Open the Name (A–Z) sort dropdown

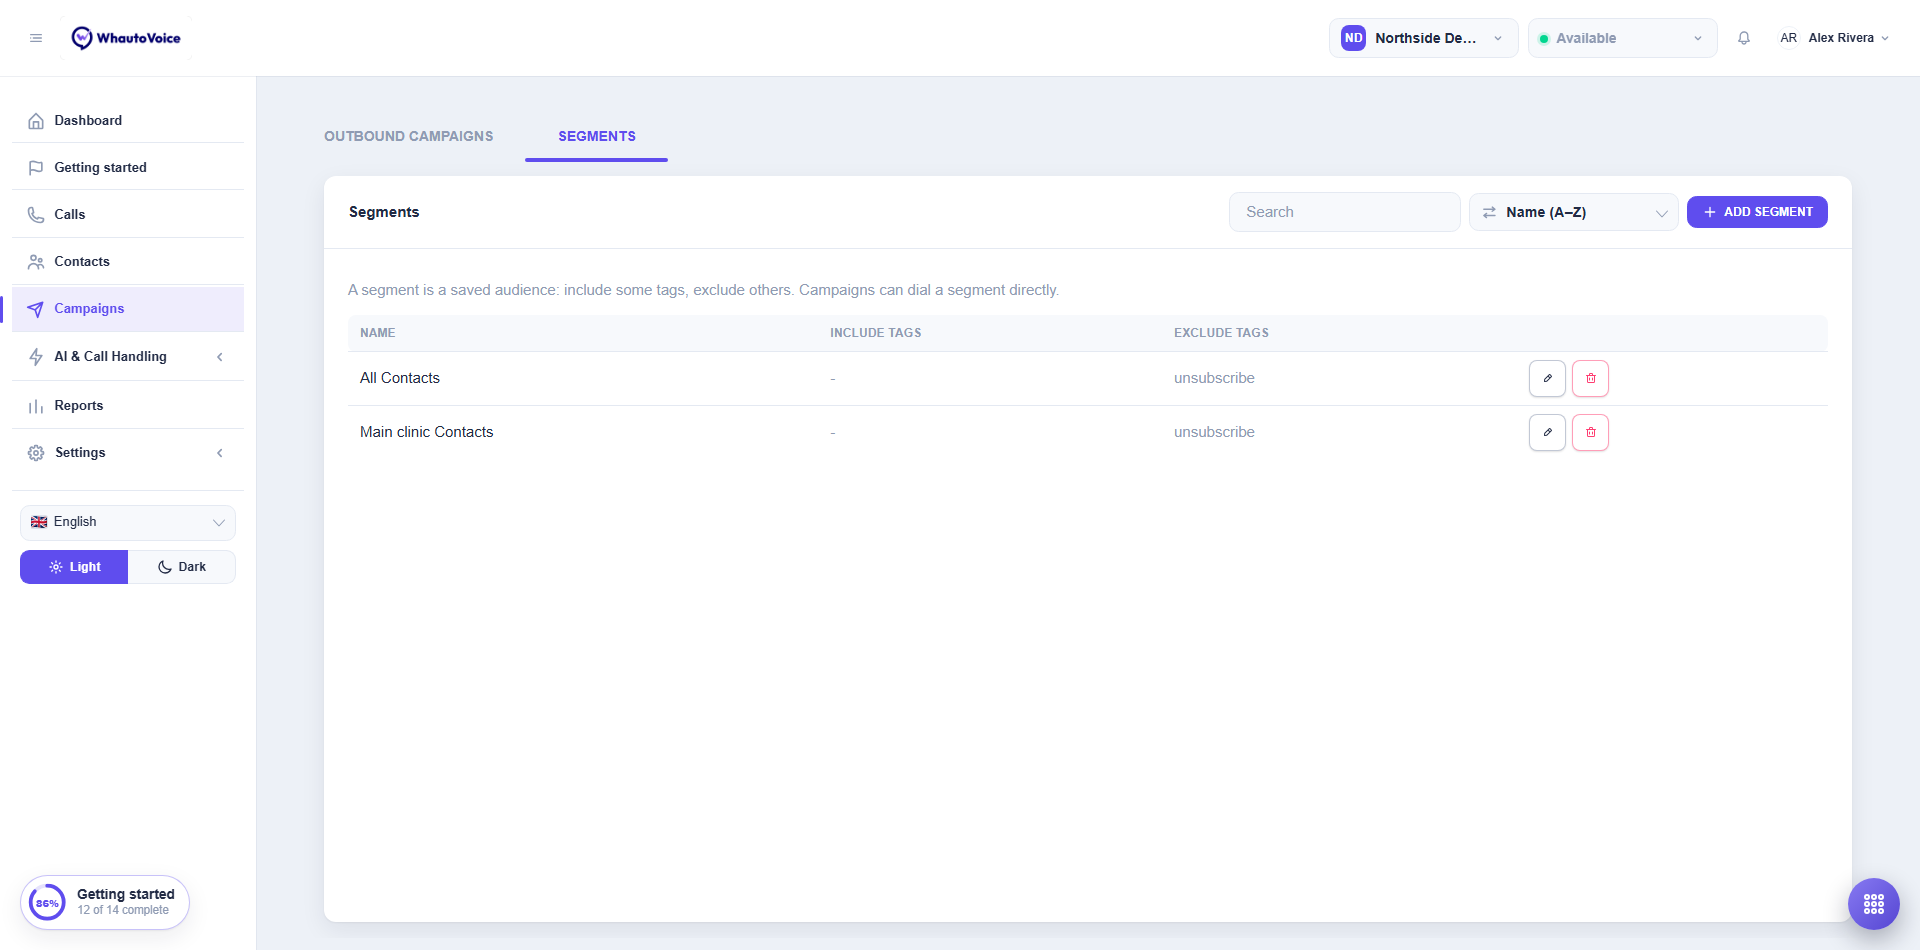(1573, 212)
